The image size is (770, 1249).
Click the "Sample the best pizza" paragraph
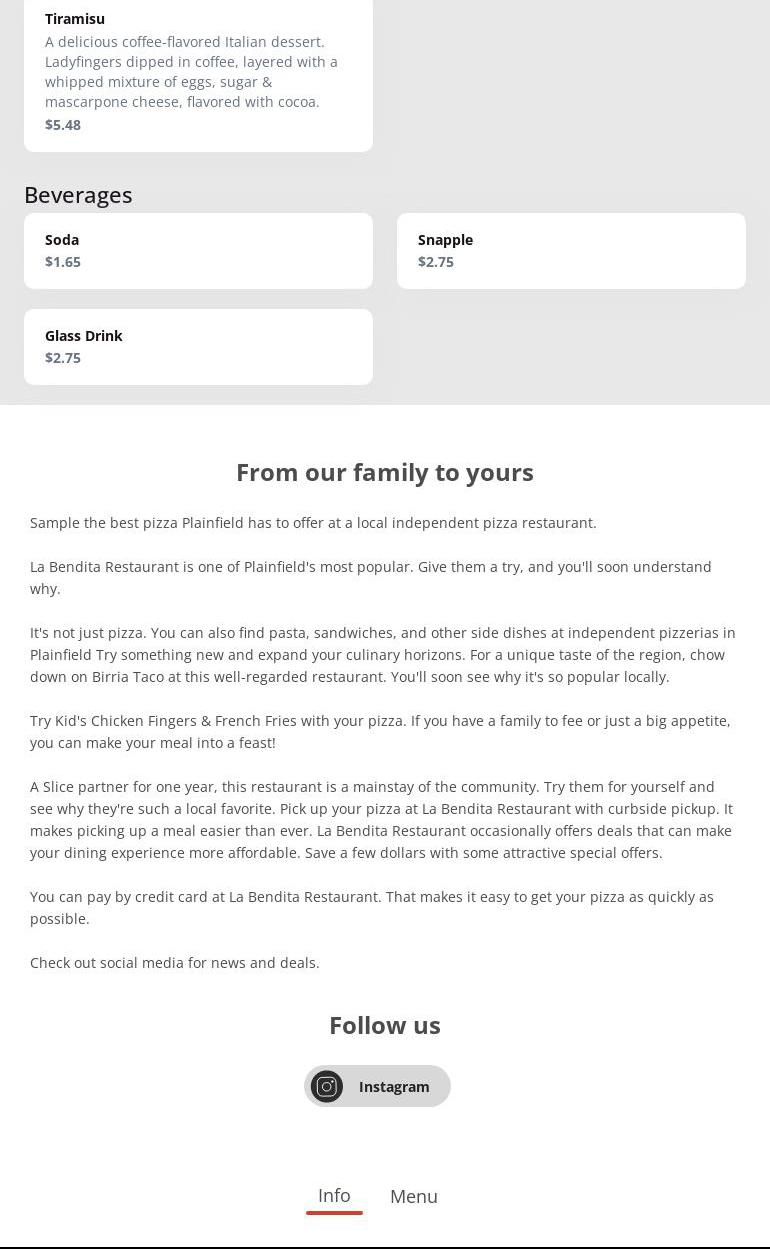click(x=313, y=523)
